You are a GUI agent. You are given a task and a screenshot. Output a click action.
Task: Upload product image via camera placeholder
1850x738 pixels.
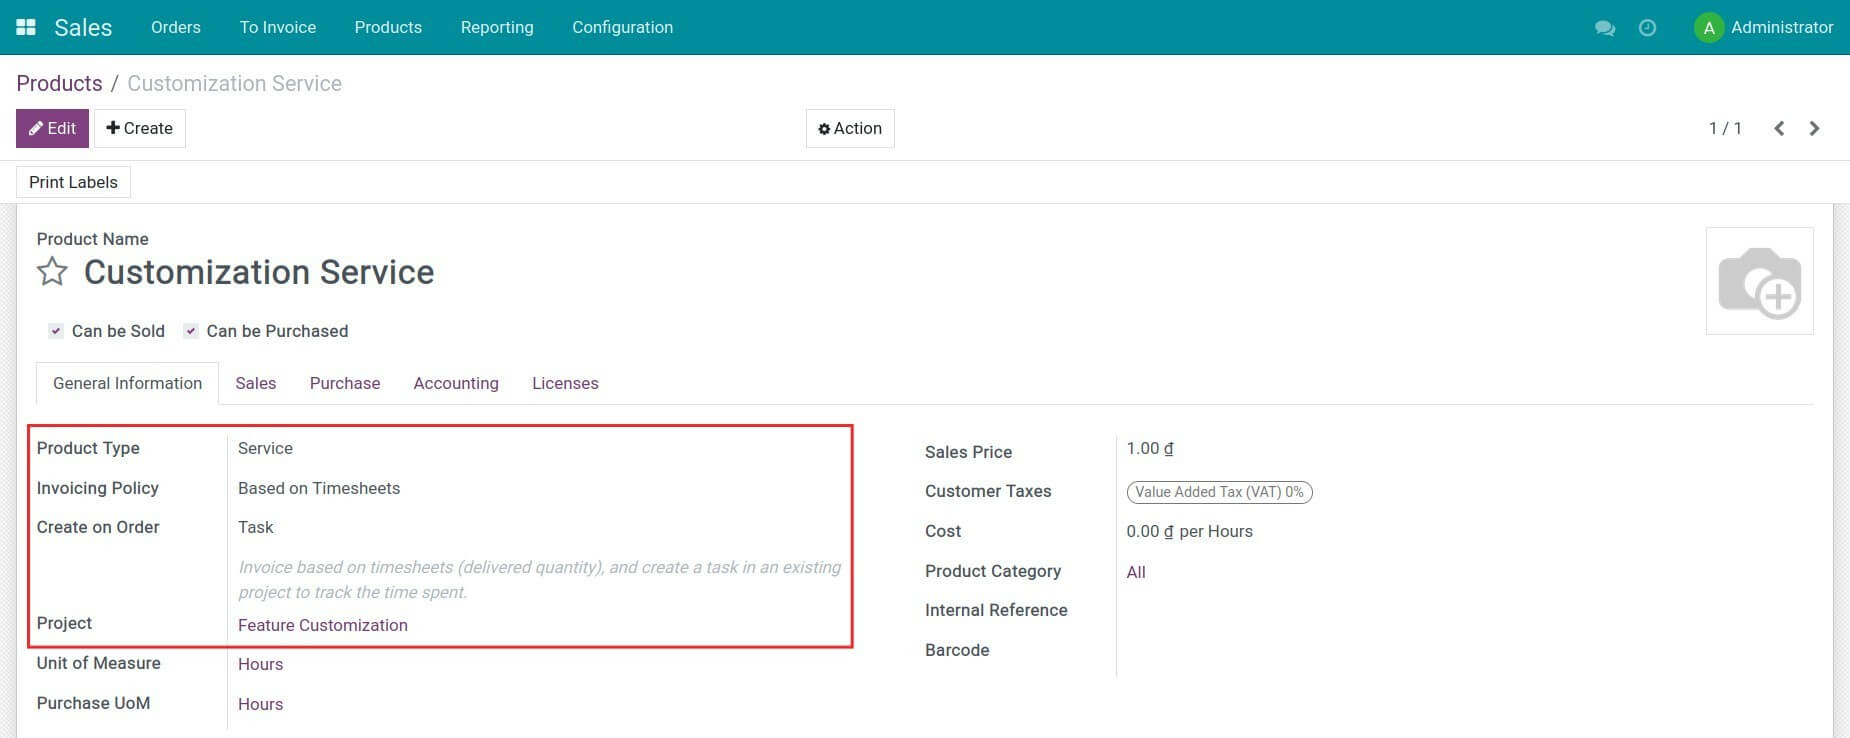[1759, 281]
